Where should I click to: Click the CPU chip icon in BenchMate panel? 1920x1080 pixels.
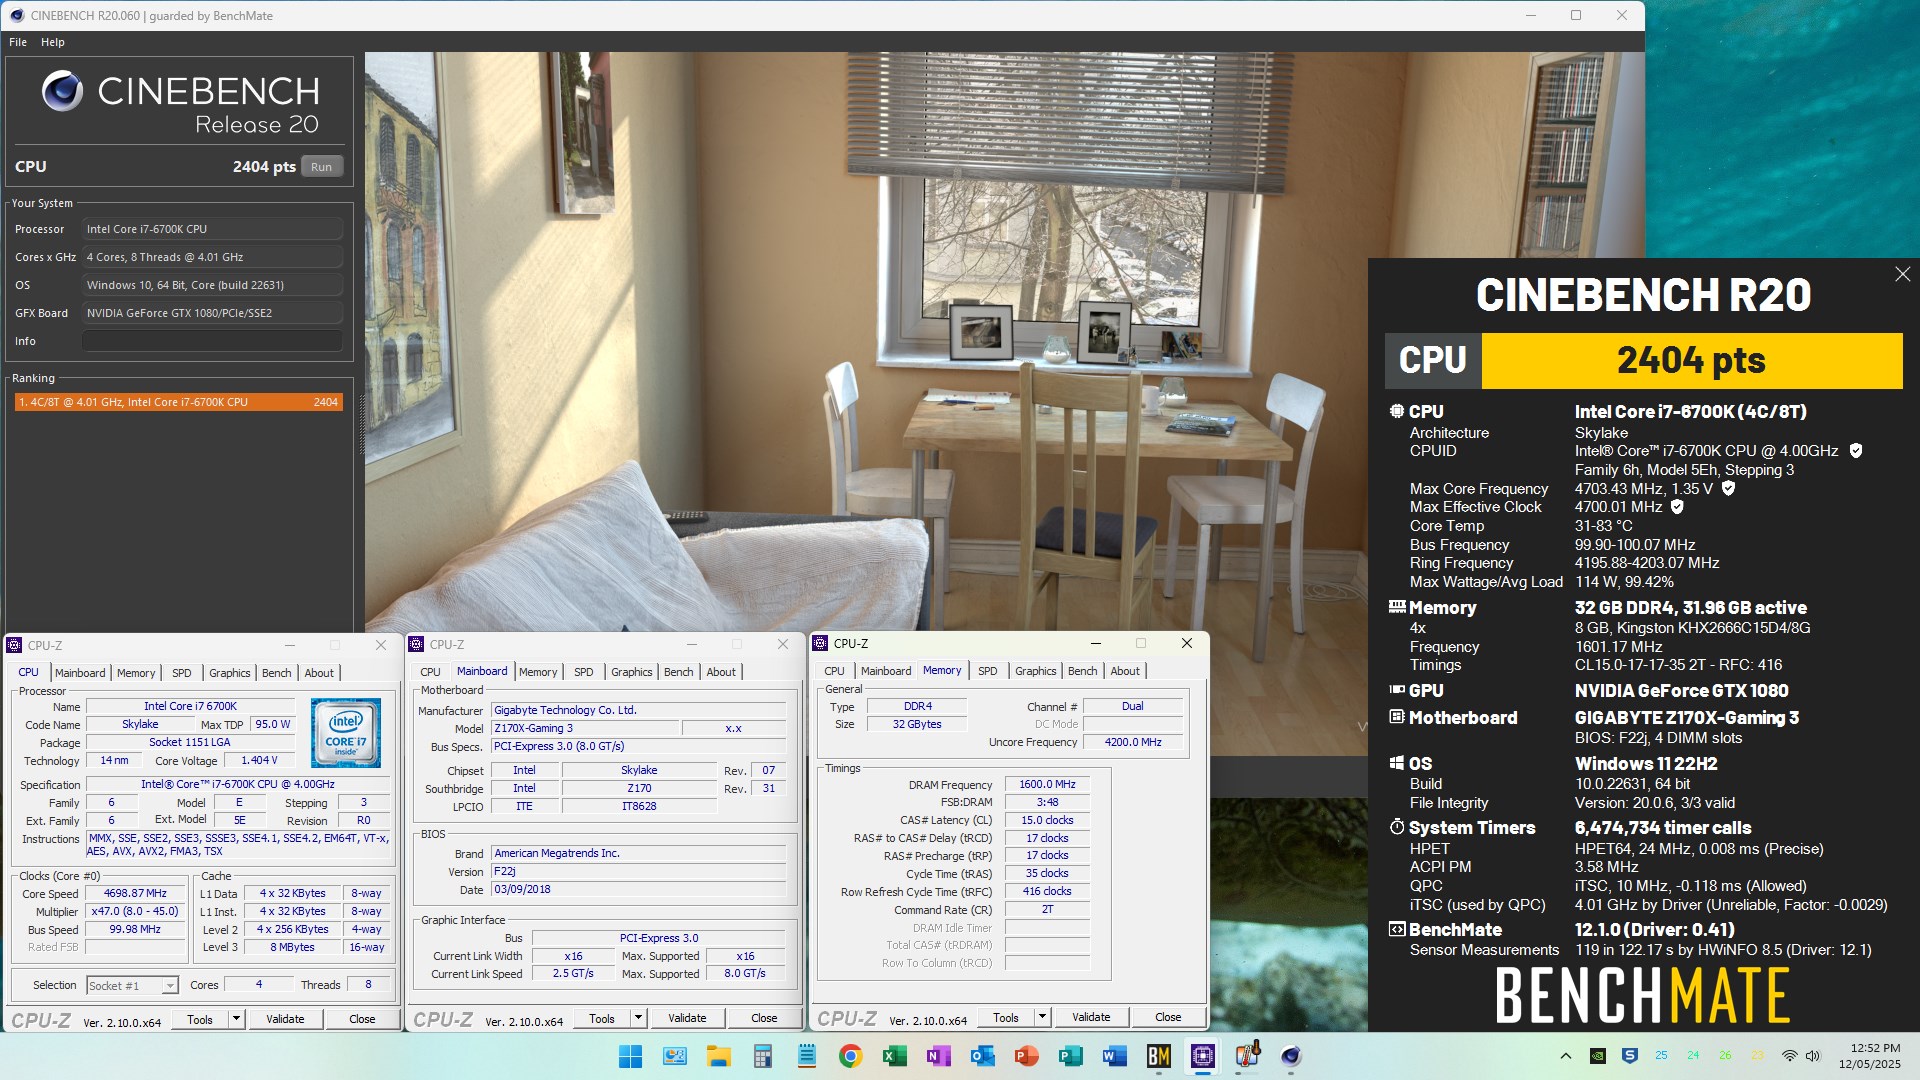click(x=1397, y=411)
